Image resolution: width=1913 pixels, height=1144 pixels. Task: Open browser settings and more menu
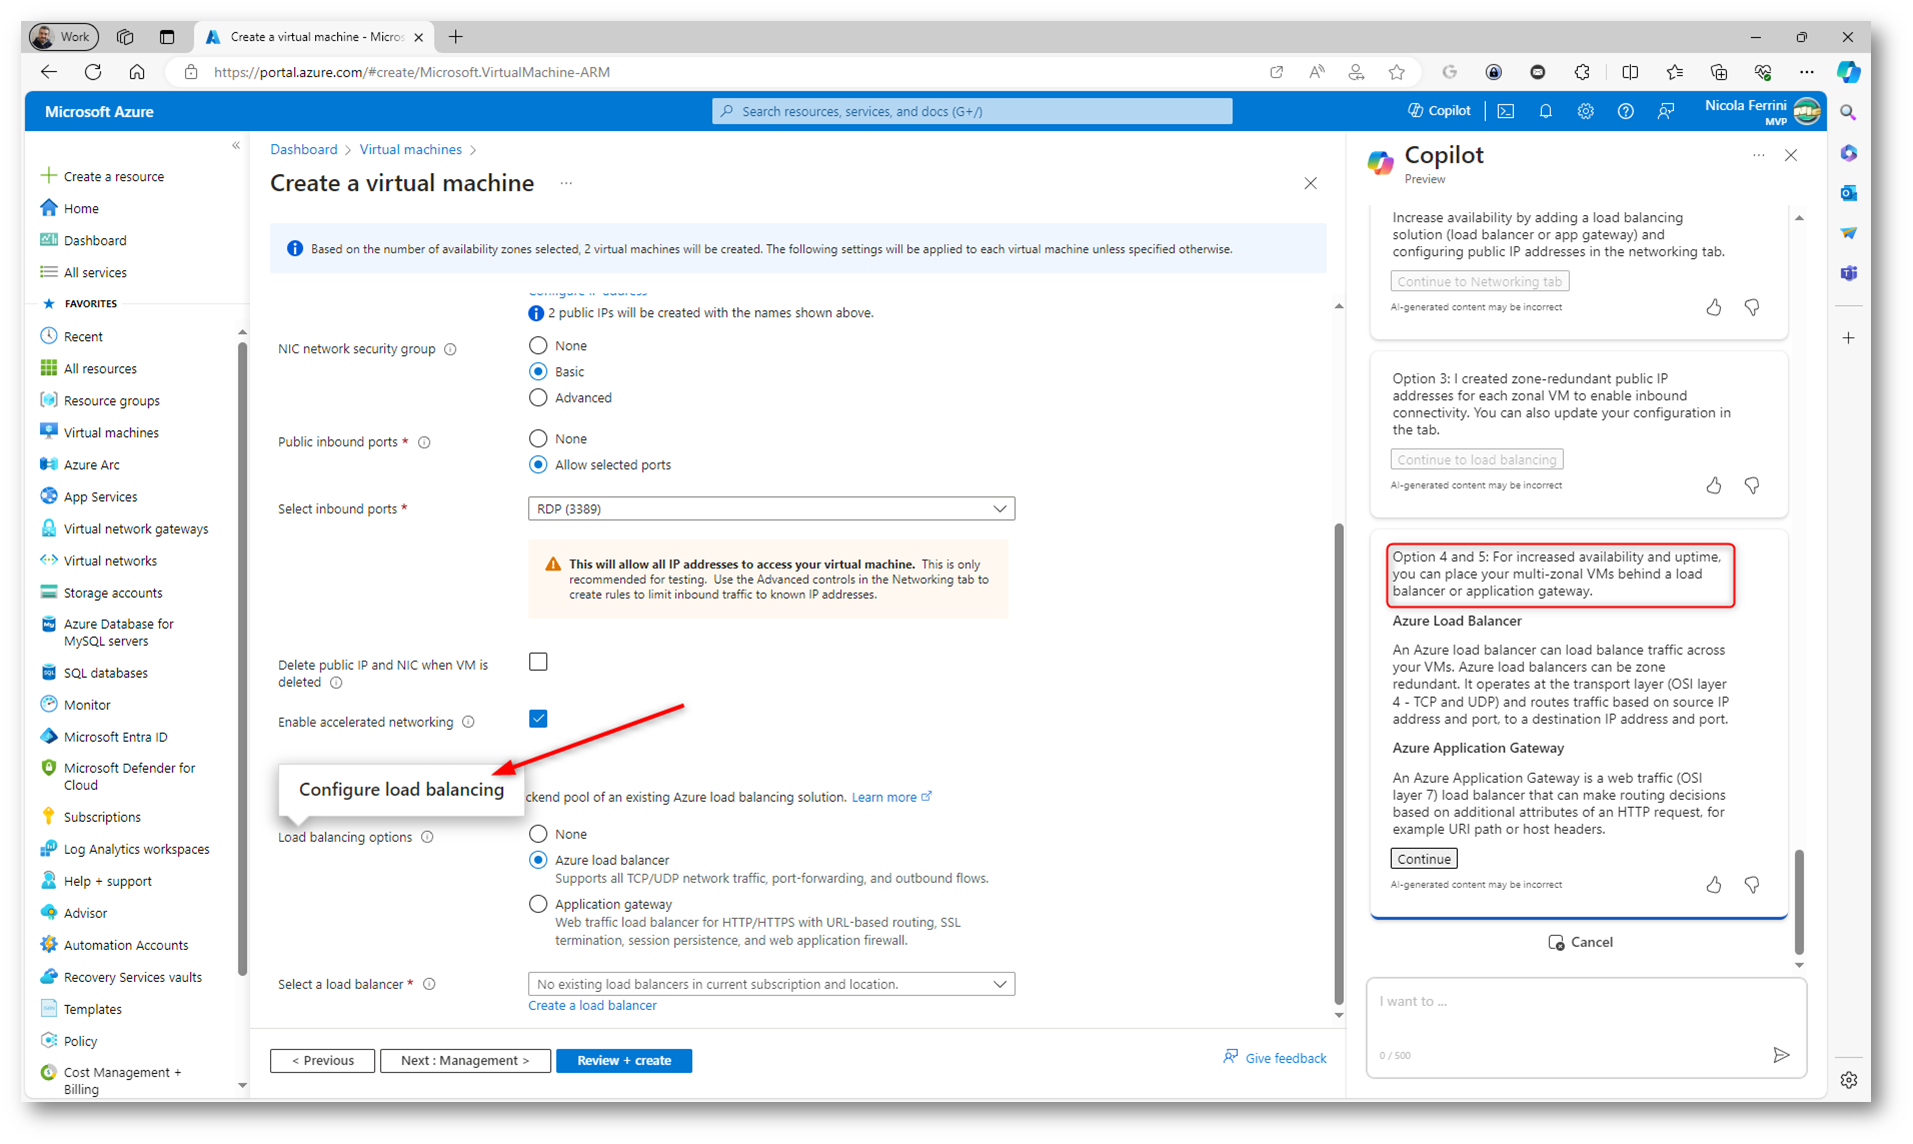coord(1806,72)
